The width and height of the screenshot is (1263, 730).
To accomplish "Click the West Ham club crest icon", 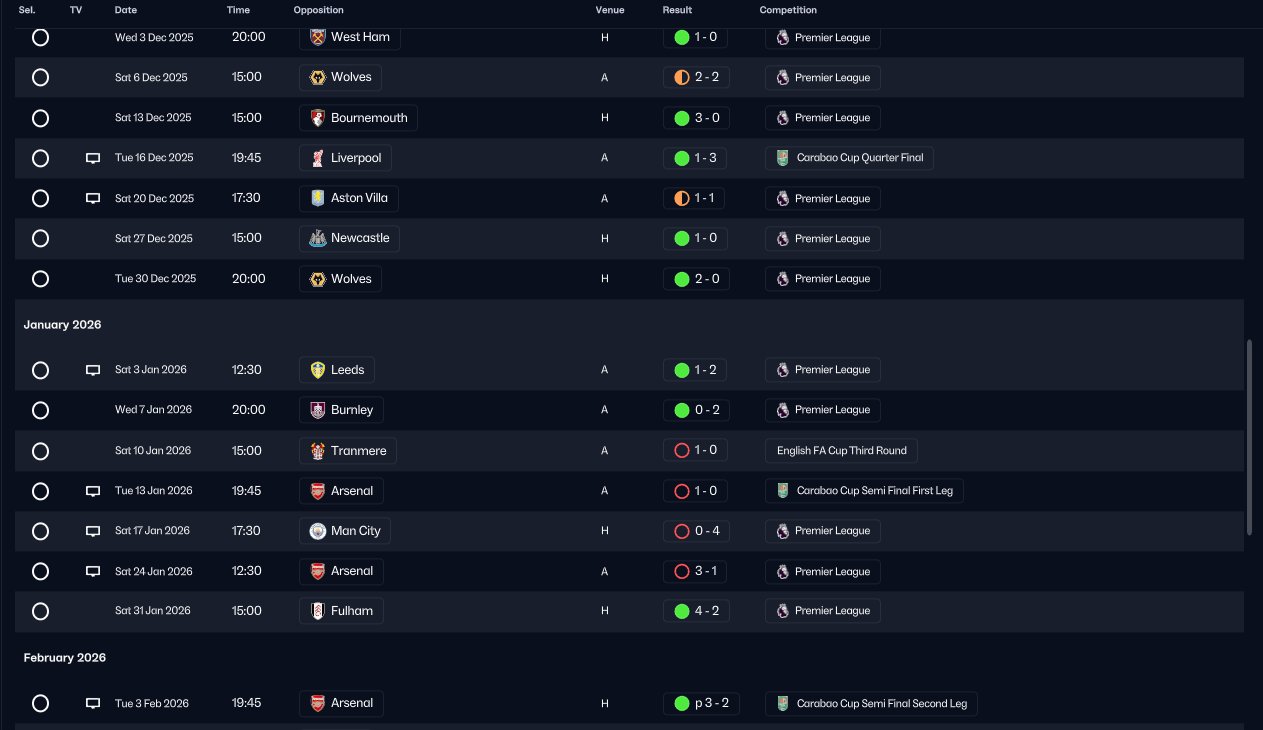I will tap(318, 37).
